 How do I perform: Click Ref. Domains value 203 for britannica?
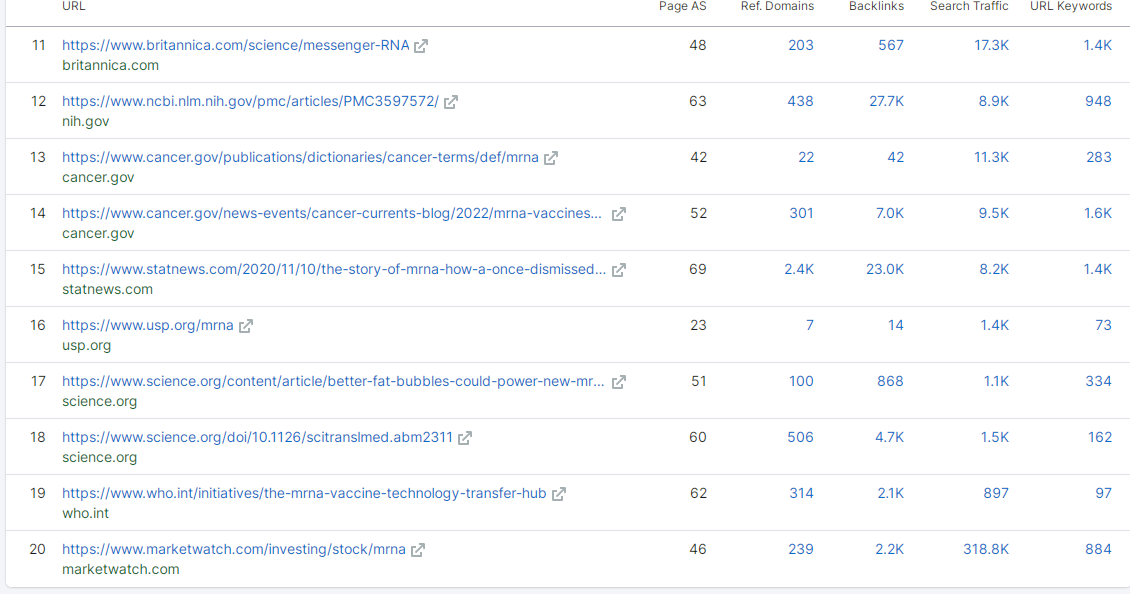coord(801,45)
